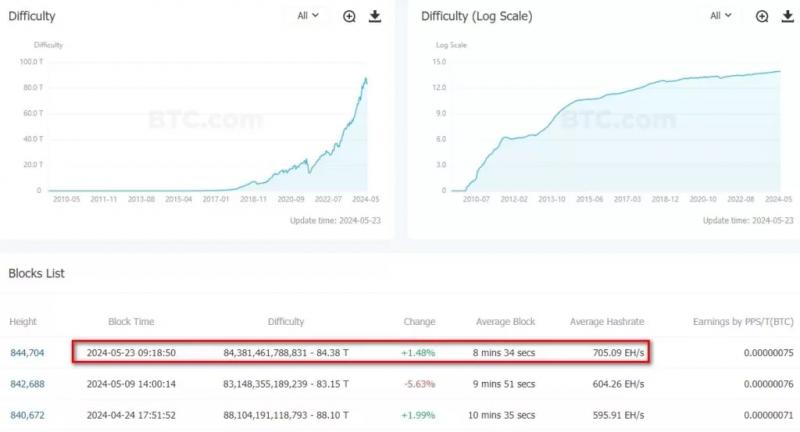Click the Earnings by PPS/T(BTC) header
This screenshot has height=432, width=800.
743,321
